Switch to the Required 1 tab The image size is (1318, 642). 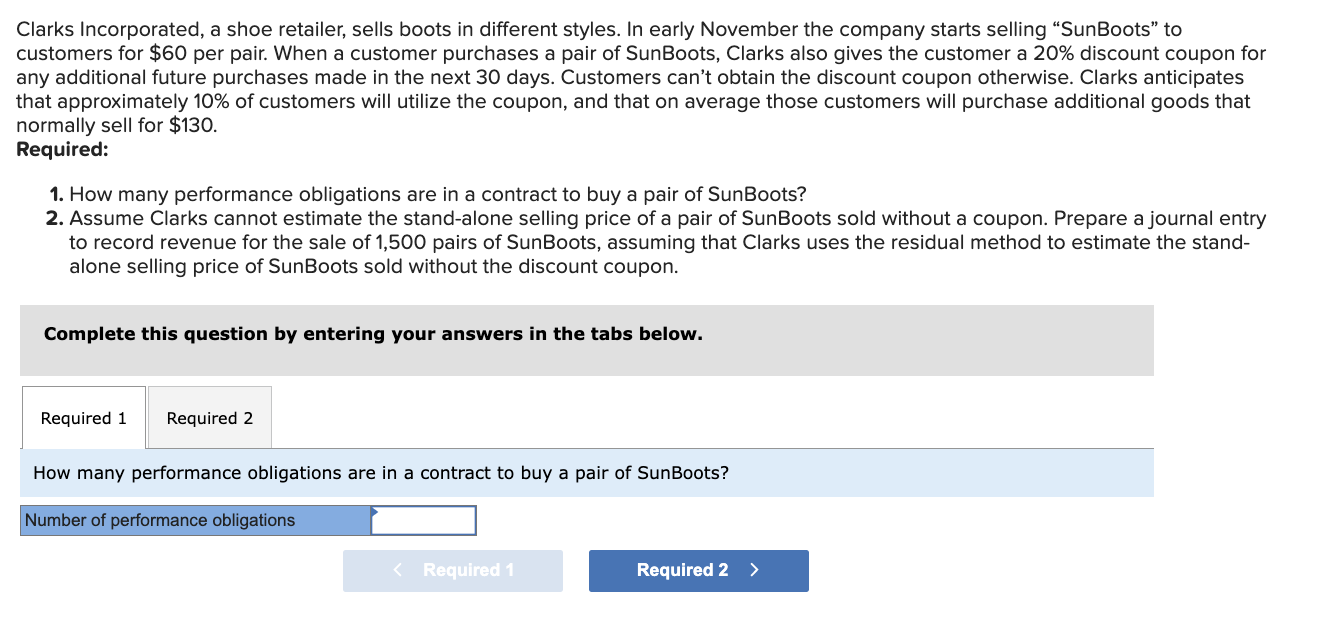pyautogui.click(x=84, y=418)
